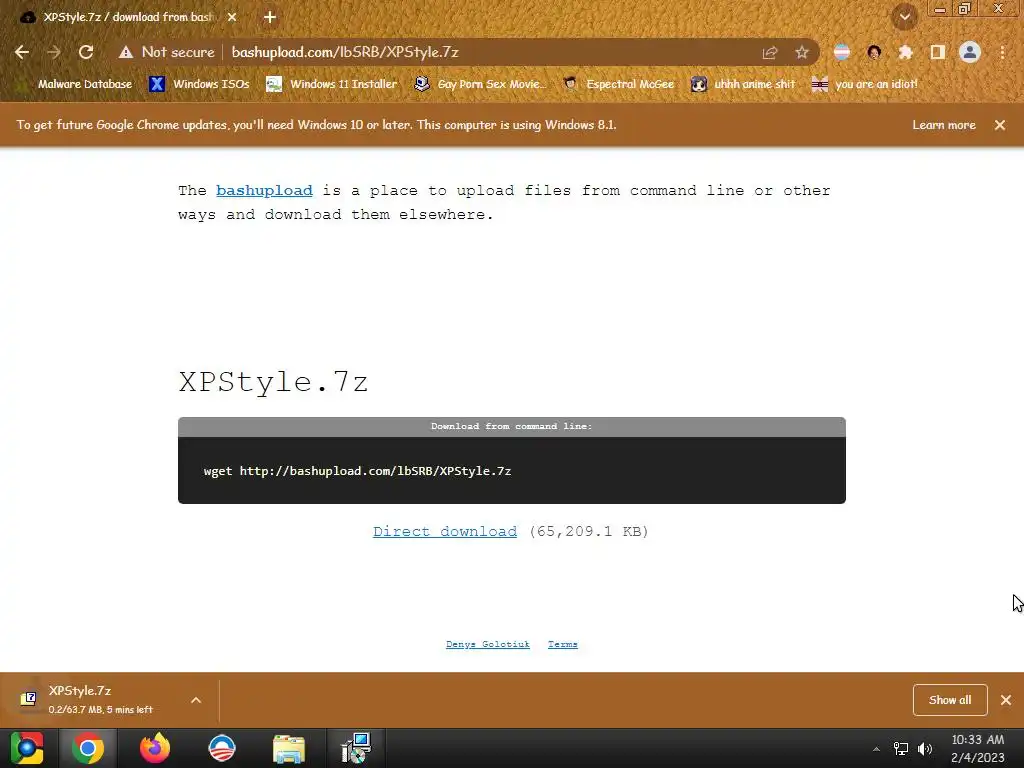Follow the bashupload link in text
Viewport: 1024px width, 768px height.
tap(264, 191)
